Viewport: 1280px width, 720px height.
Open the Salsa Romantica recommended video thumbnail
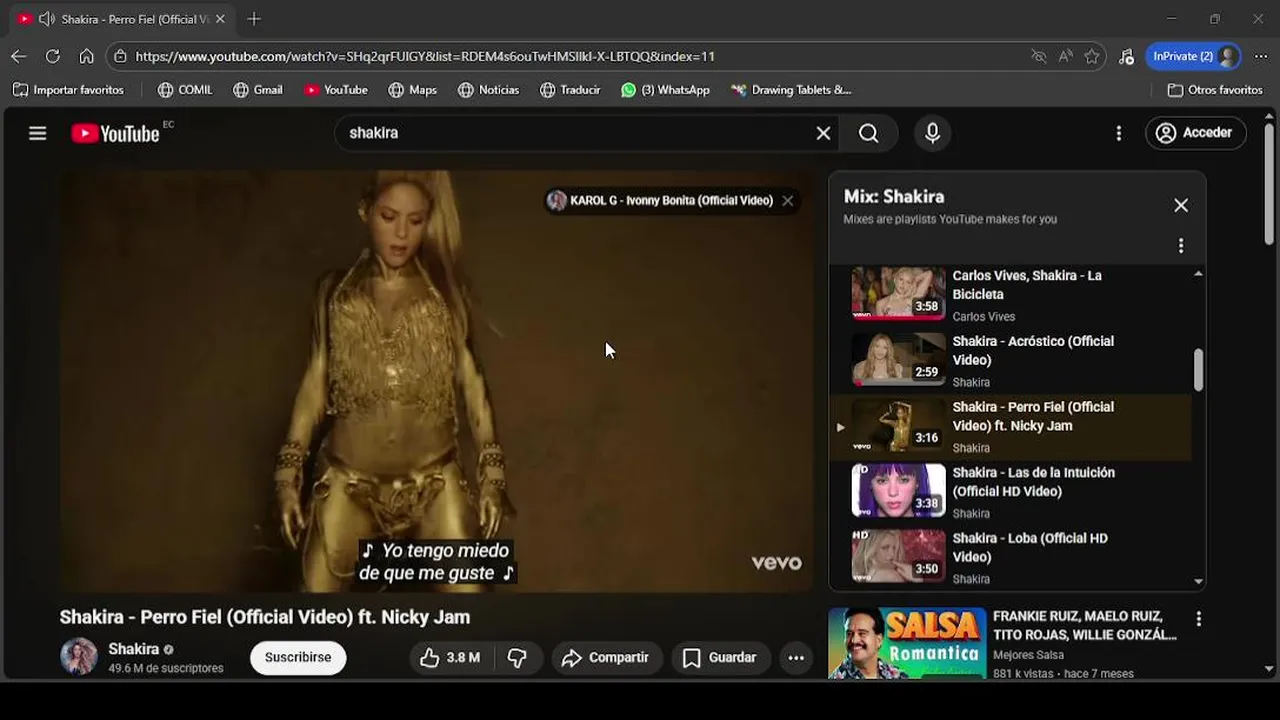click(907, 643)
